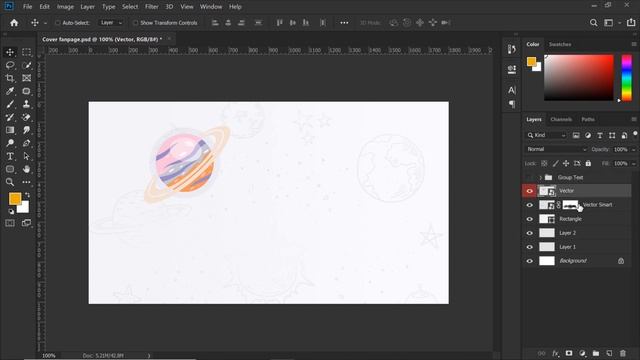Open the Window menu

(x=211, y=7)
